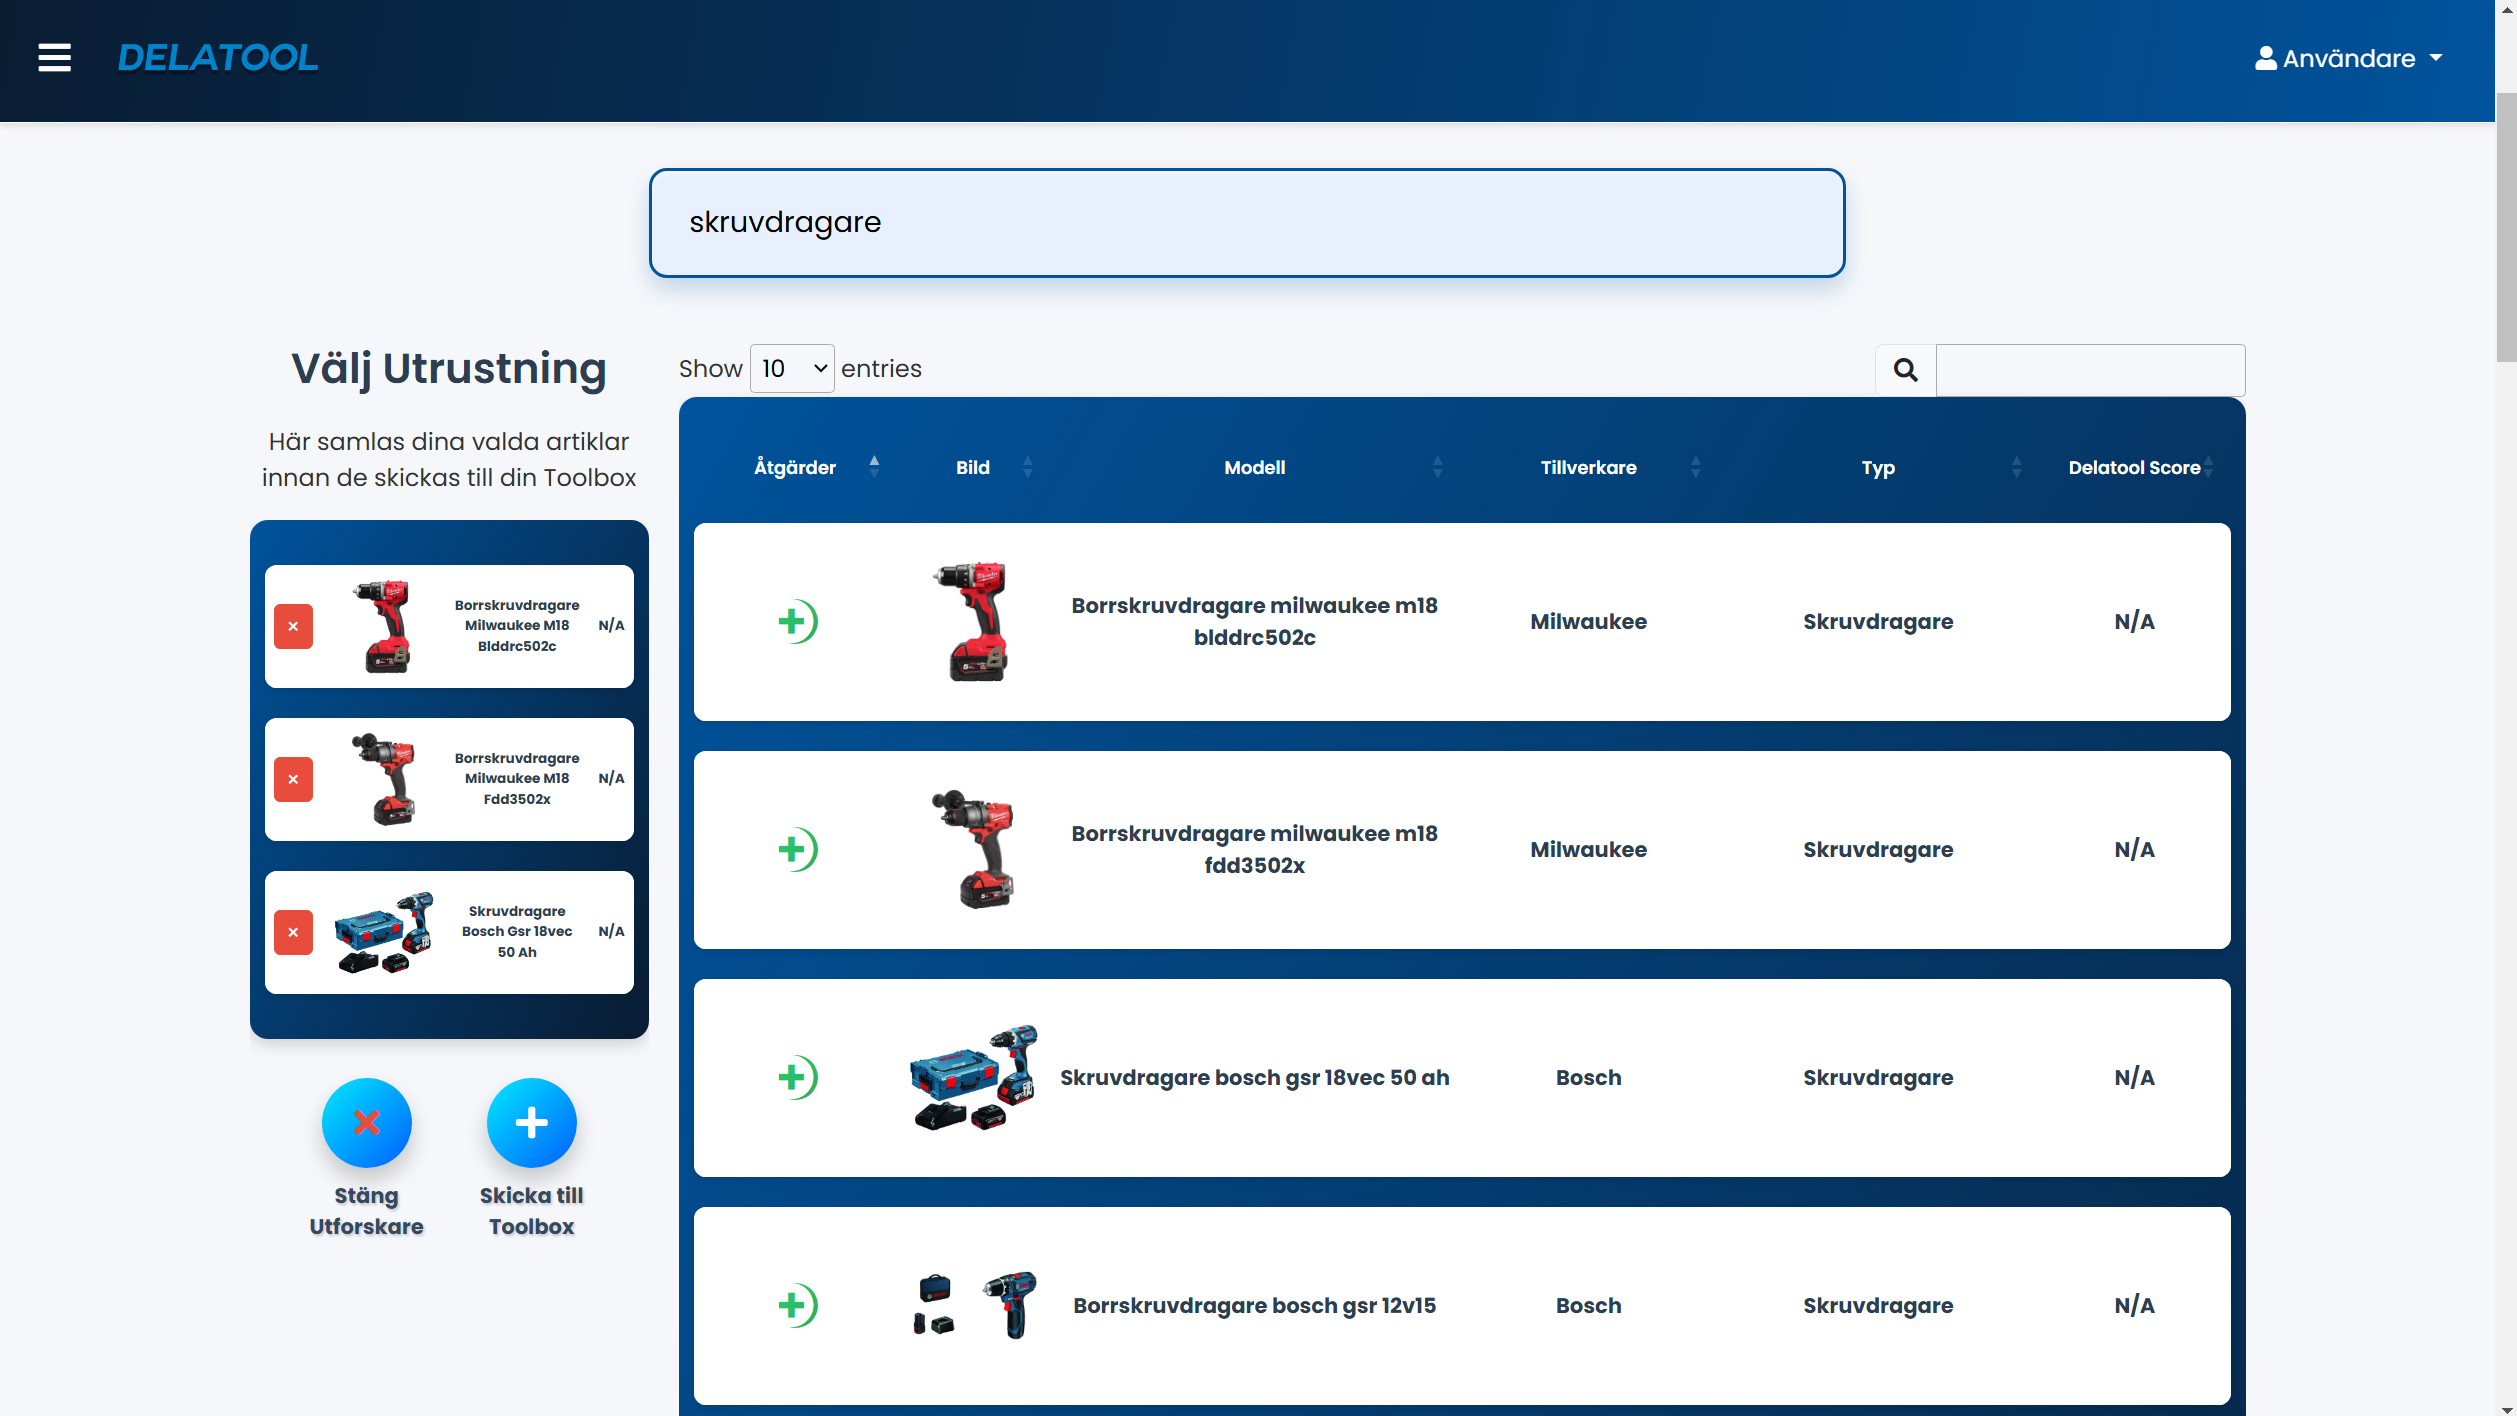Focus the table filter input field
The width and height of the screenshot is (2517, 1416).
pyautogui.click(x=2091, y=370)
